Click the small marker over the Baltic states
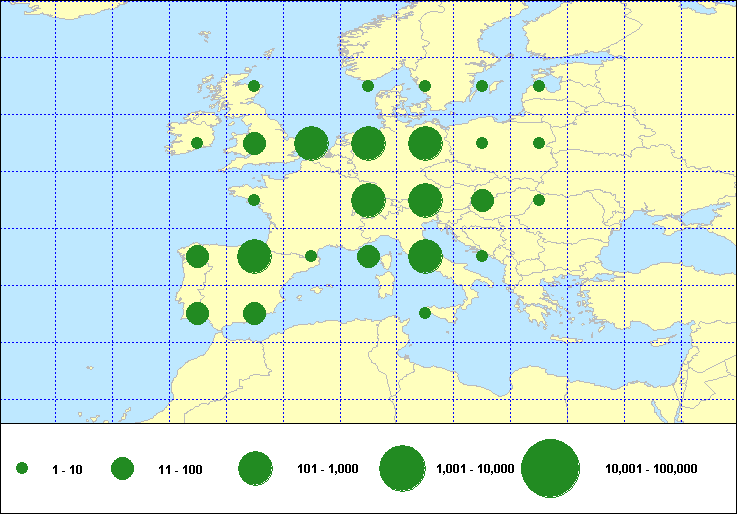Viewport: 737px width, 514px height. (x=539, y=86)
